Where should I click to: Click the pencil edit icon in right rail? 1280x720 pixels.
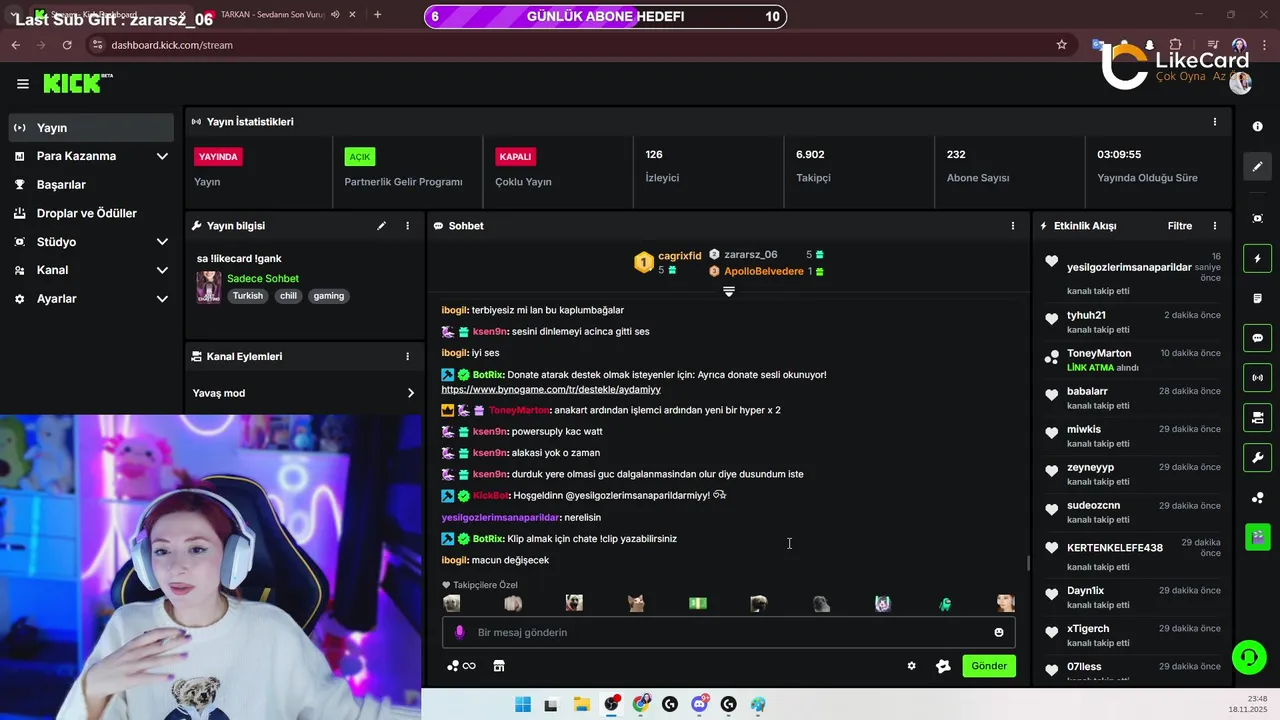[1257, 167]
